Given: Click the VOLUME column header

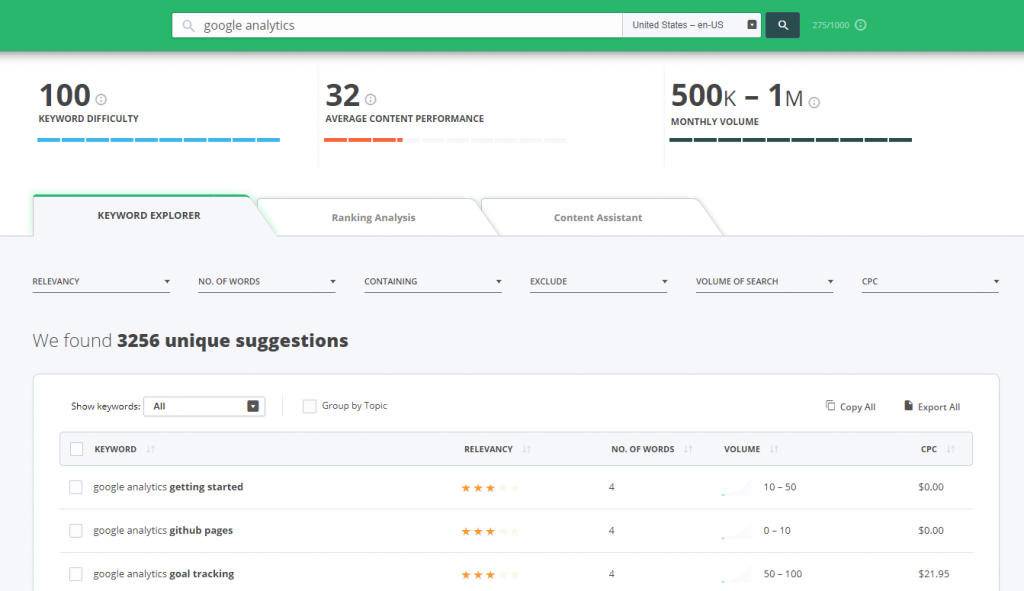Looking at the screenshot, I should (742, 449).
